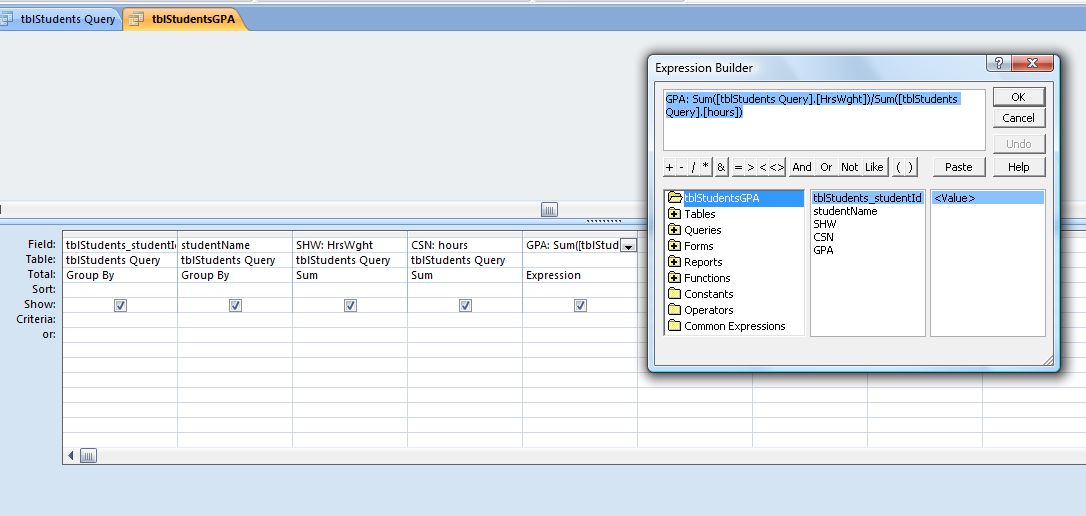Click the Expression Builder help question mark
1086x516 pixels.
(997, 64)
